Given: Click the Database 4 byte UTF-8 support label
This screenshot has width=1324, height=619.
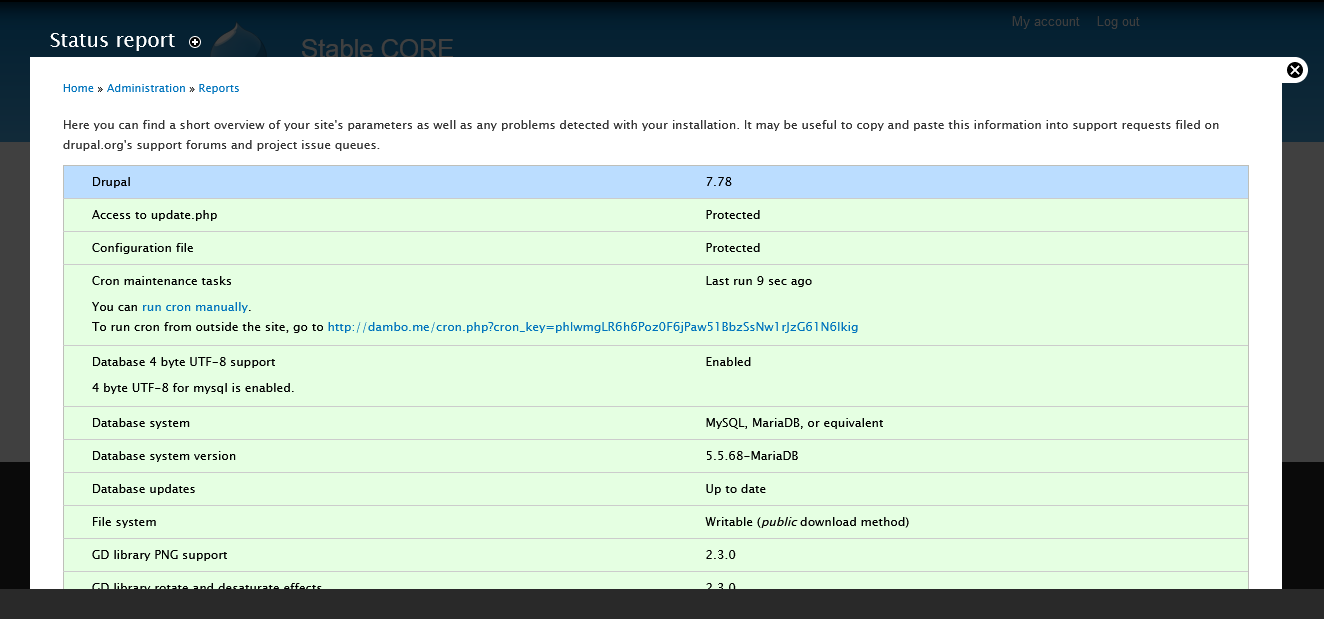Looking at the screenshot, I should 183,362.
